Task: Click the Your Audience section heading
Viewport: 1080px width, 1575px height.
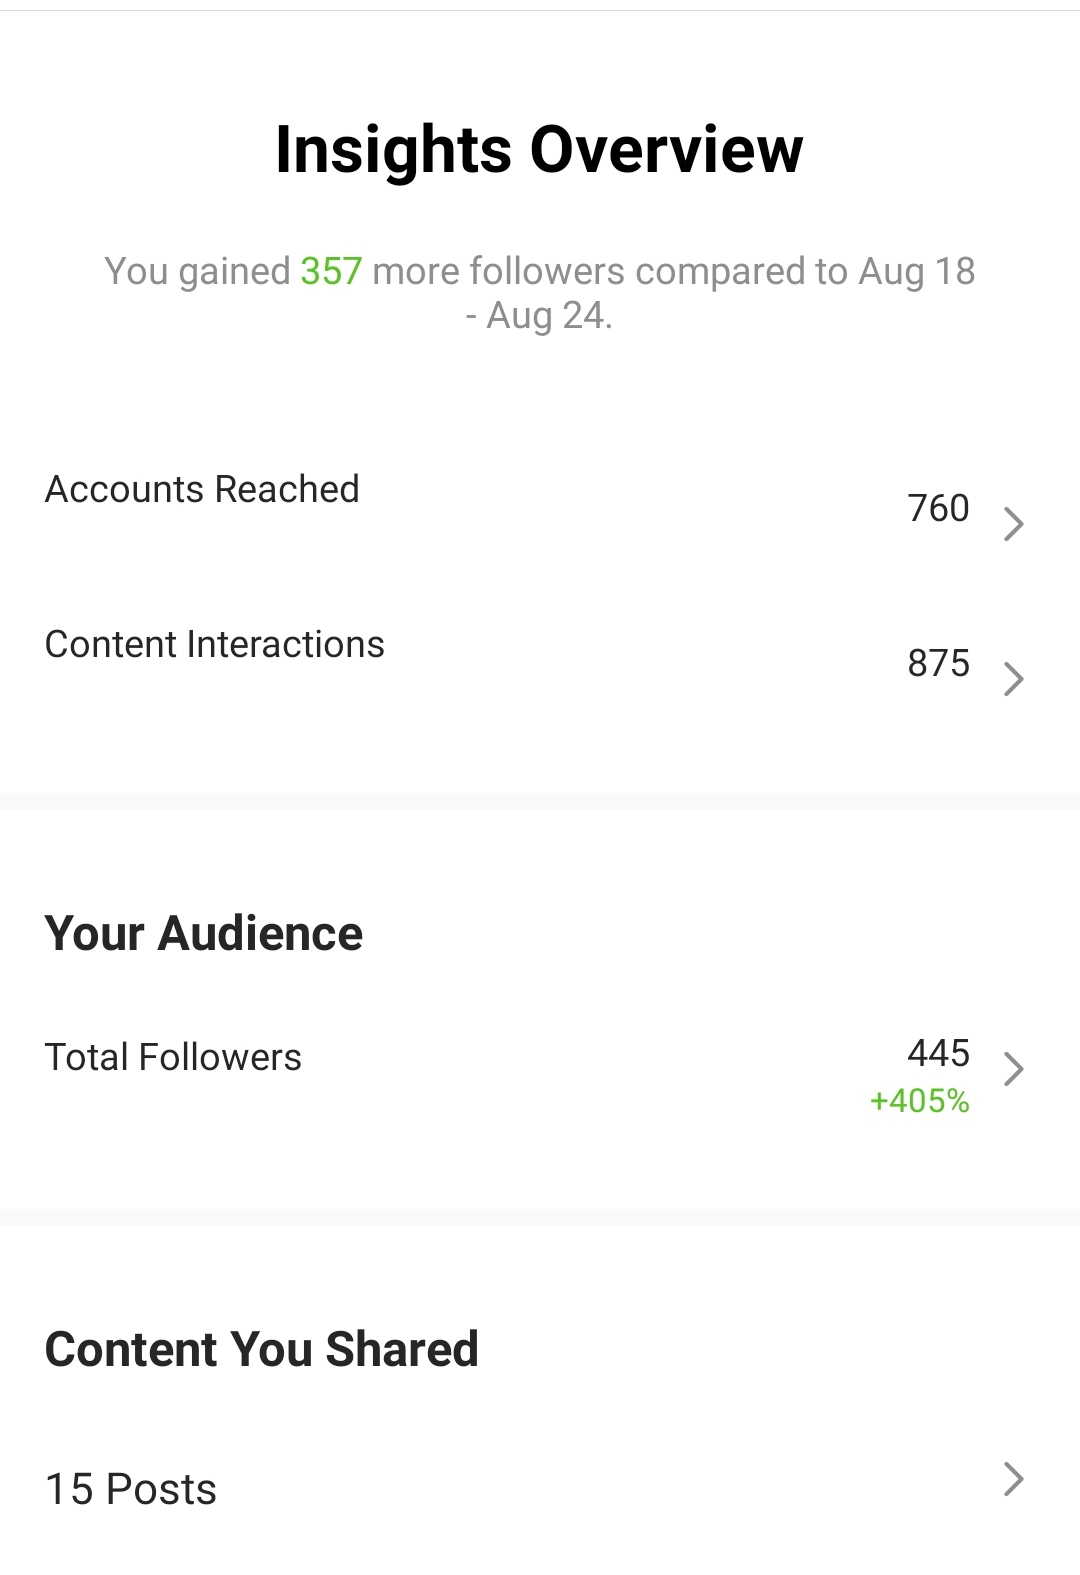Action: tap(204, 933)
